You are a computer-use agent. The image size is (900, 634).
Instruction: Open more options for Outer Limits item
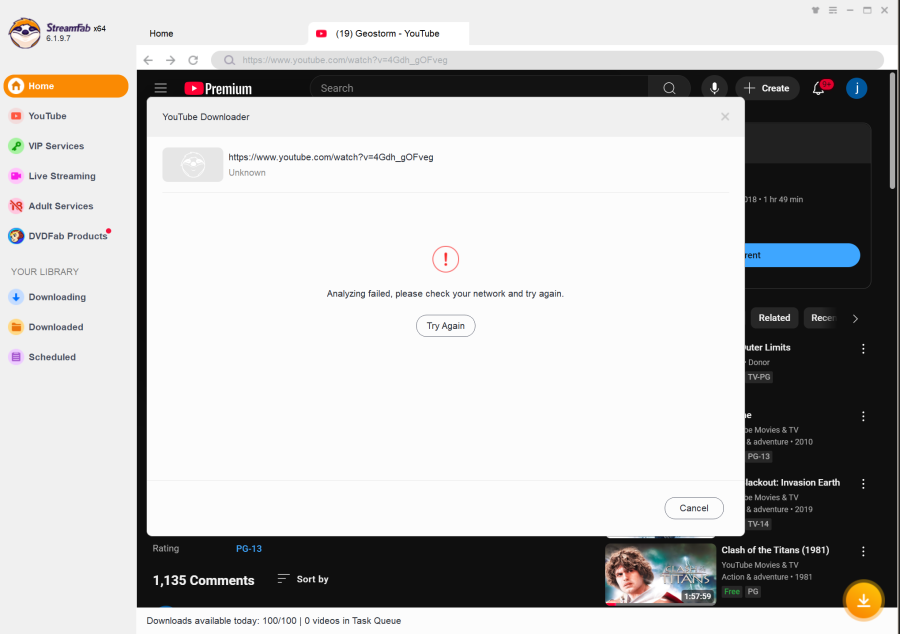click(863, 349)
